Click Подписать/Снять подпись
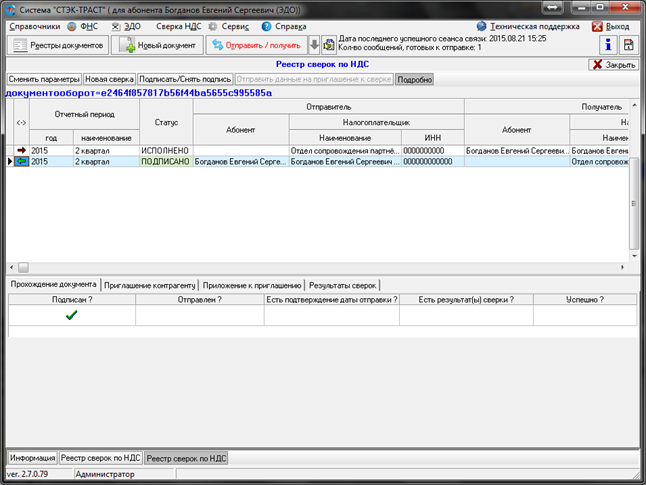This screenshot has height=485, width=646. tap(185, 79)
